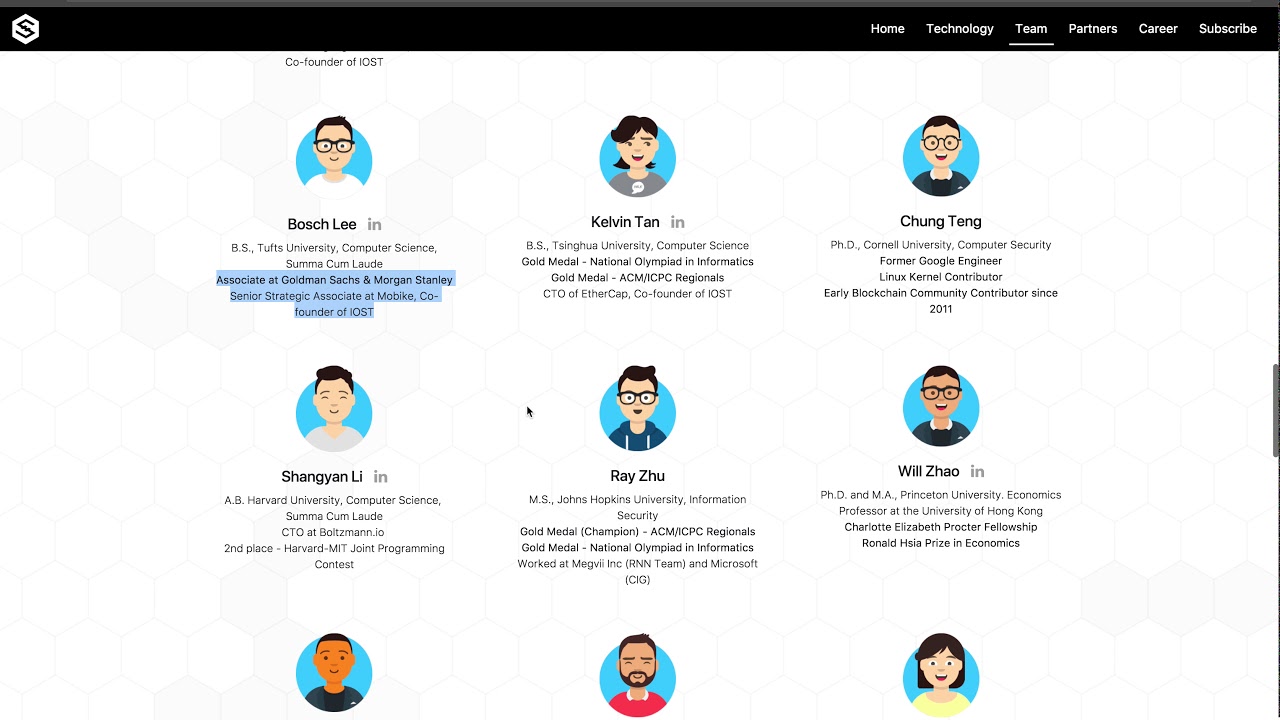The width and height of the screenshot is (1280, 720).
Task: Click 'CTO at Boltzmann.io' text
Action: (333, 532)
